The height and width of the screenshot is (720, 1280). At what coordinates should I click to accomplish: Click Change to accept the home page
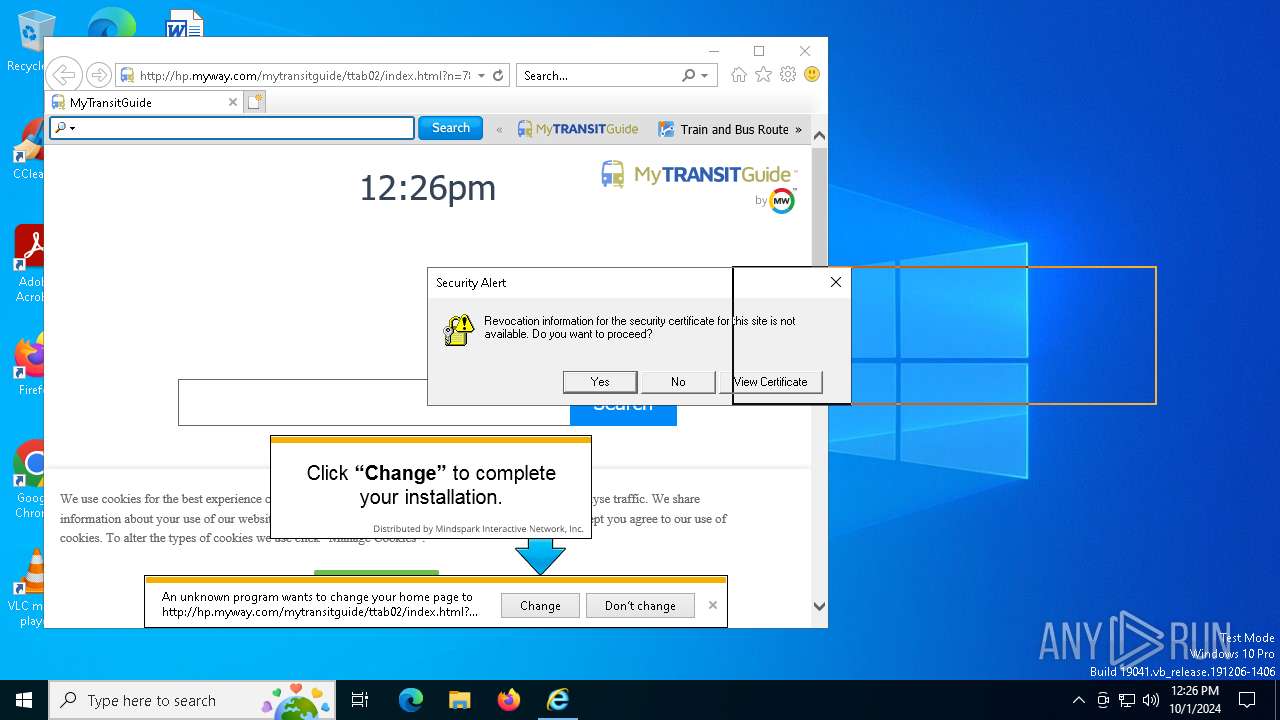pos(540,605)
